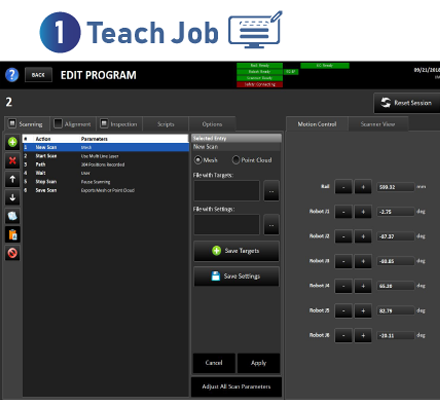The image size is (440, 400).
Task: Switch to the Scanner View tab
Action: [x=378, y=124]
